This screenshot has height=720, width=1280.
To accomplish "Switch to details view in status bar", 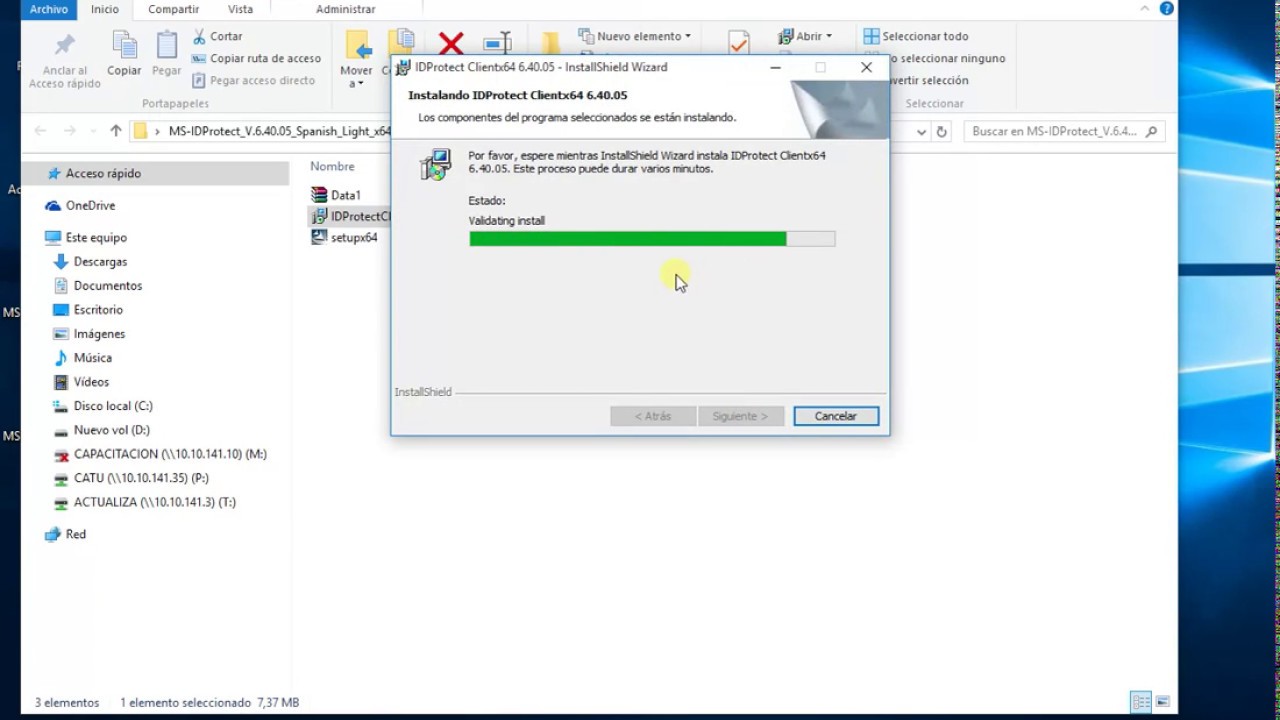I will (1141, 702).
